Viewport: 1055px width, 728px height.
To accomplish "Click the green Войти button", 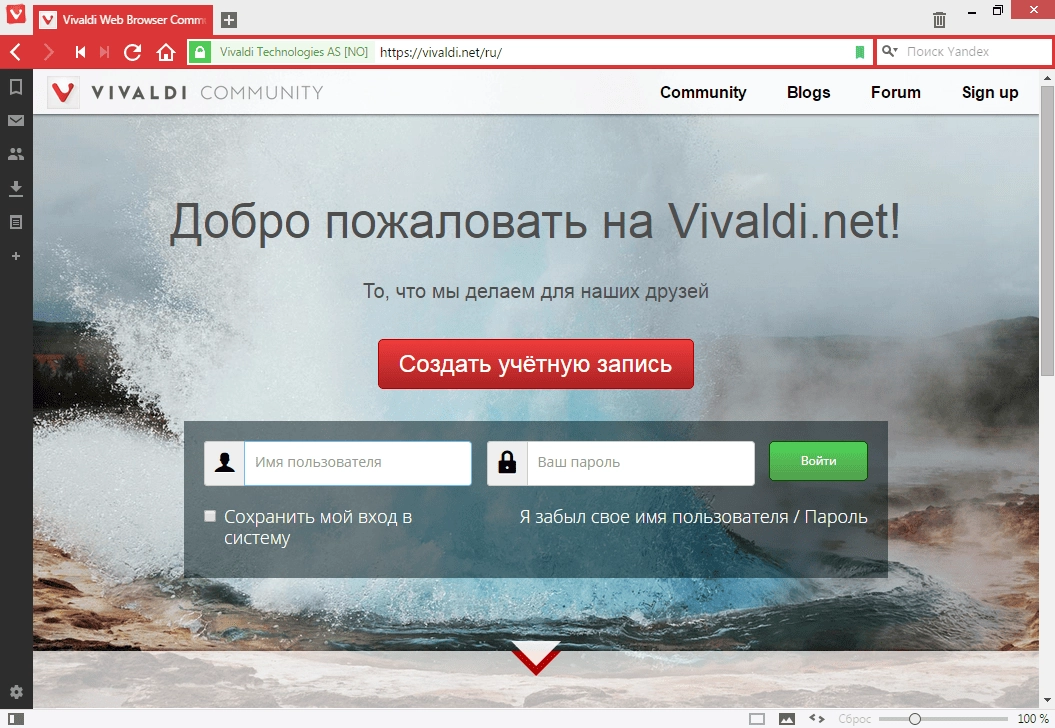I will 818,461.
